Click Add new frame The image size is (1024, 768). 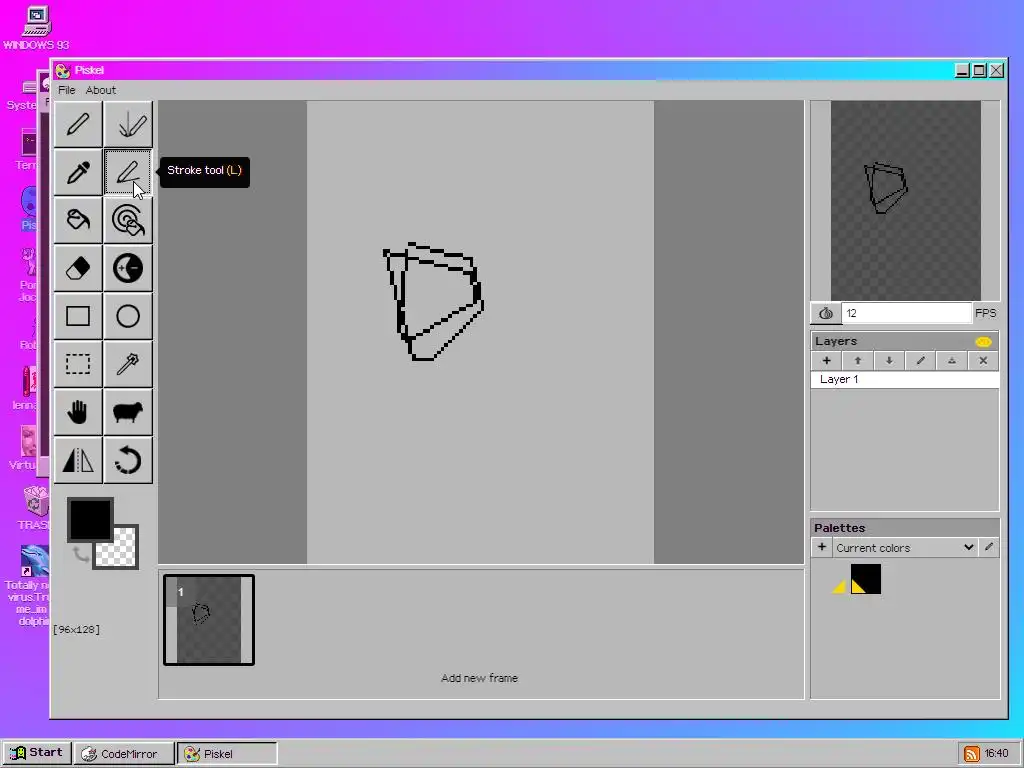tap(479, 678)
